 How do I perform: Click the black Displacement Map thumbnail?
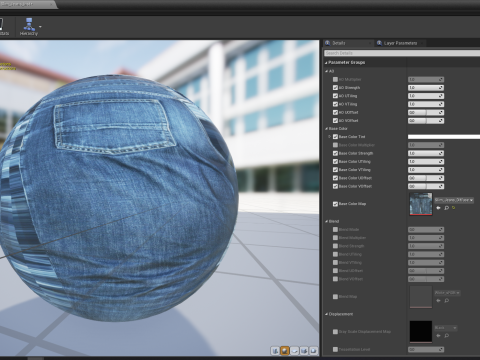pos(421,332)
